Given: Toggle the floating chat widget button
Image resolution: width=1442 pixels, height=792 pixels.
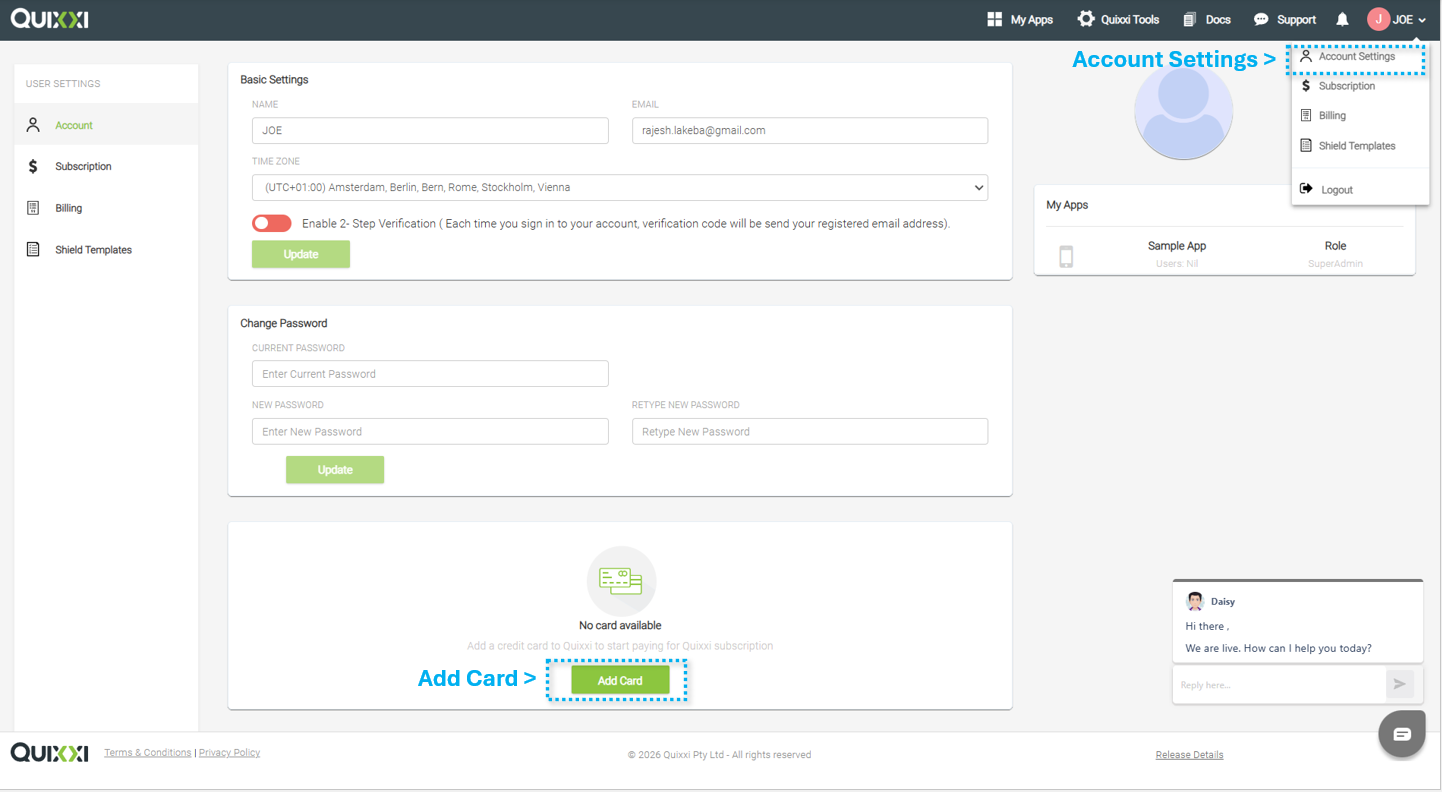Looking at the screenshot, I should click(x=1402, y=734).
